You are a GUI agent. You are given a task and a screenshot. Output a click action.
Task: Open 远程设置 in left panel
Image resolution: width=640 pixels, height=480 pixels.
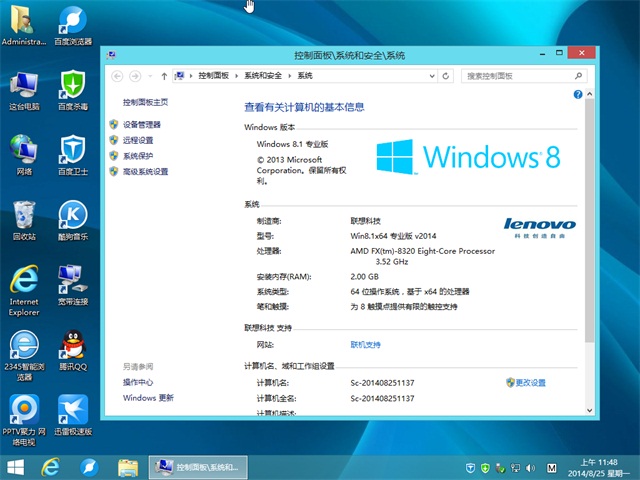click(138, 141)
